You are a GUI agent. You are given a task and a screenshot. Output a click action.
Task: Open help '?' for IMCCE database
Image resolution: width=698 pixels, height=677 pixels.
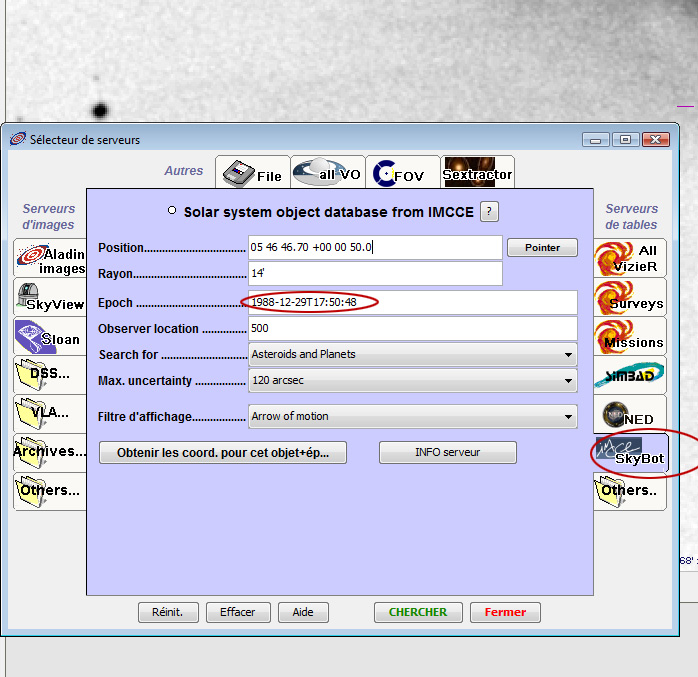click(489, 211)
